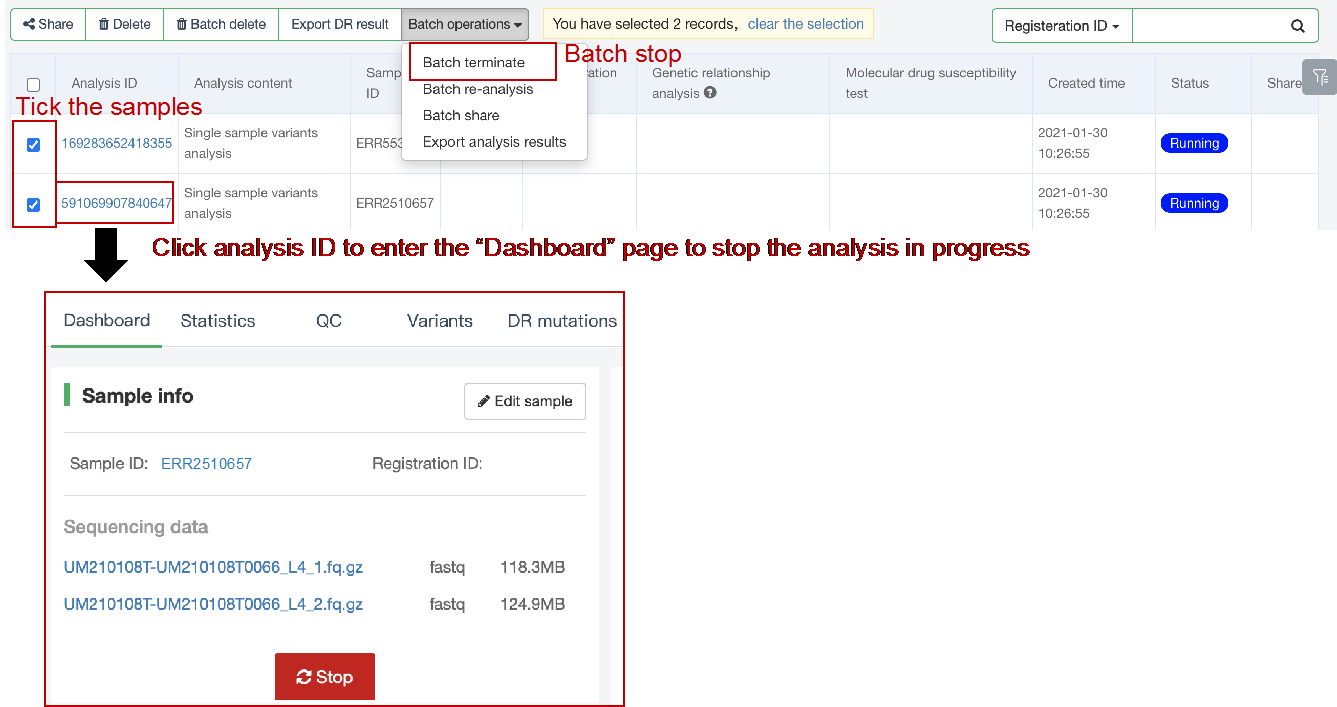The height and width of the screenshot is (707, 1337).
Task: Switch to the Statistics tab
Action: 218,321
